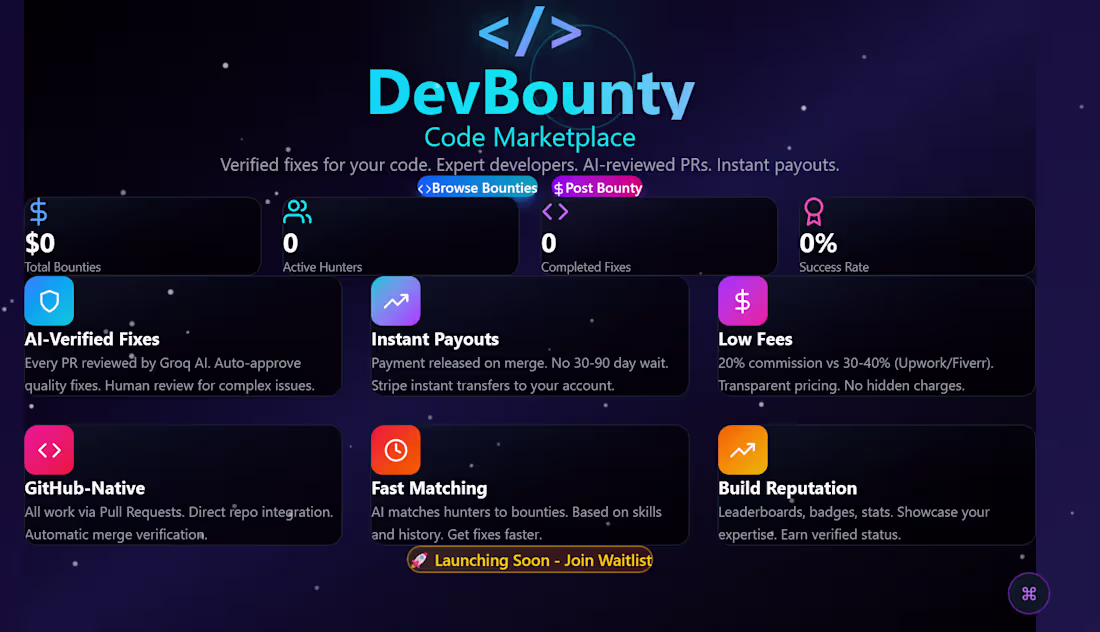The width and height of the screenshot is (1100, 632).
Task: Click the shield icon for AI-Verified Fixes
Action: click(49, 301)
